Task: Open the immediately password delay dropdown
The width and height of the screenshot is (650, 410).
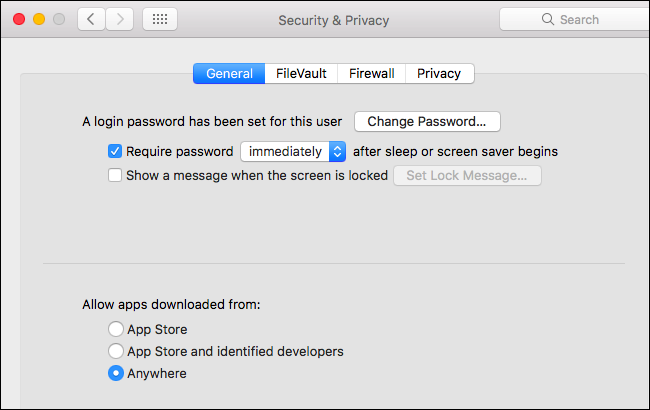Action: tap(293, 152)
